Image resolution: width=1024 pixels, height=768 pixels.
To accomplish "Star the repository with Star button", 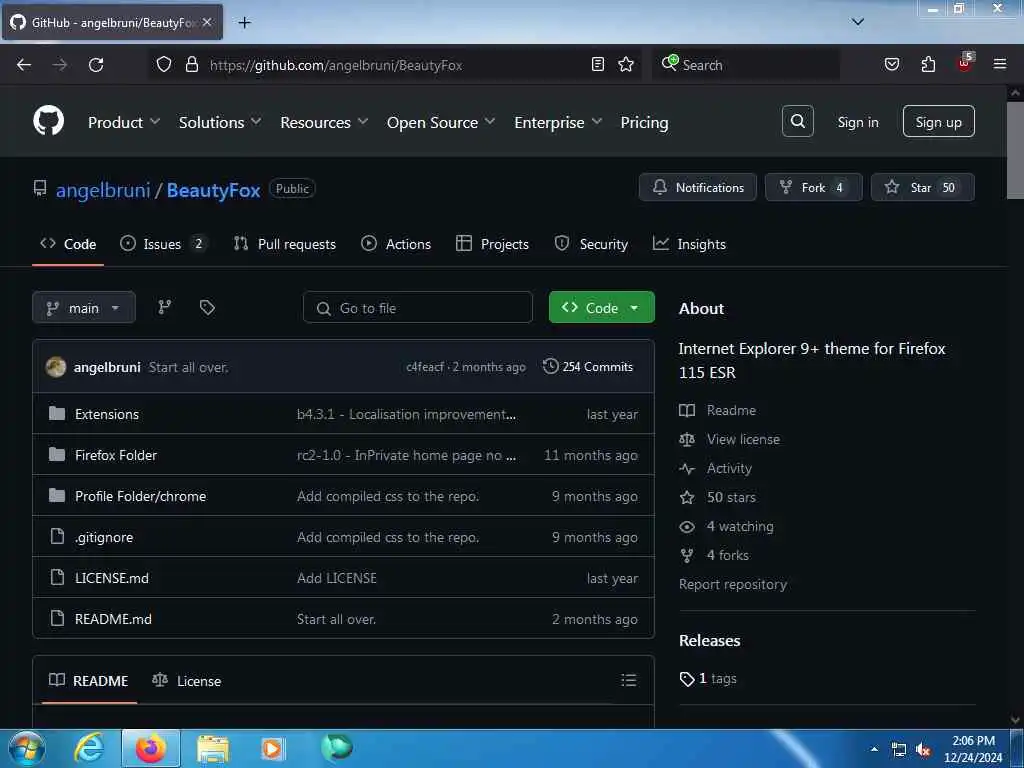I will pyautogui.click(x=922, y=187).
